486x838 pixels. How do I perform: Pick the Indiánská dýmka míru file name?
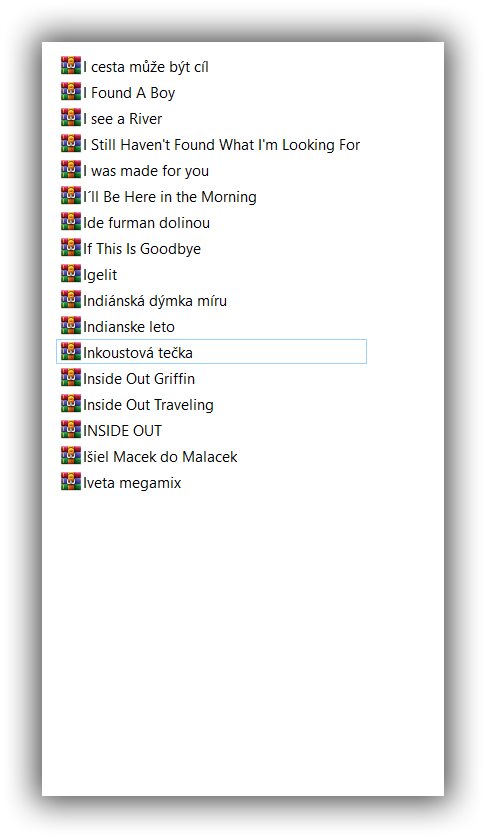coord(155,301)
